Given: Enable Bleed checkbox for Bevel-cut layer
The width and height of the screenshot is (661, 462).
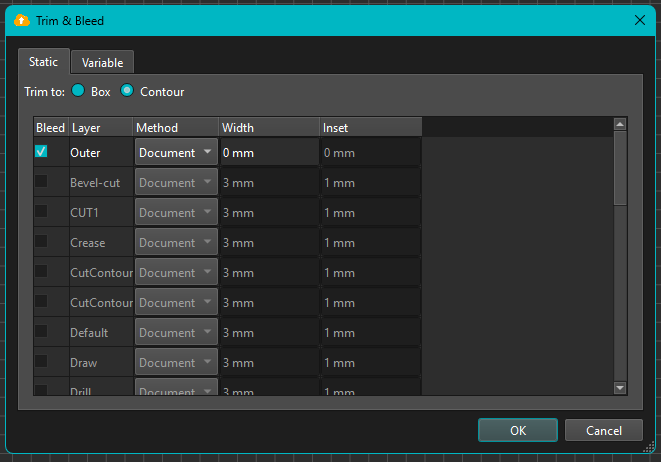Looking at the screenshot, I should (x=41, y=182).
